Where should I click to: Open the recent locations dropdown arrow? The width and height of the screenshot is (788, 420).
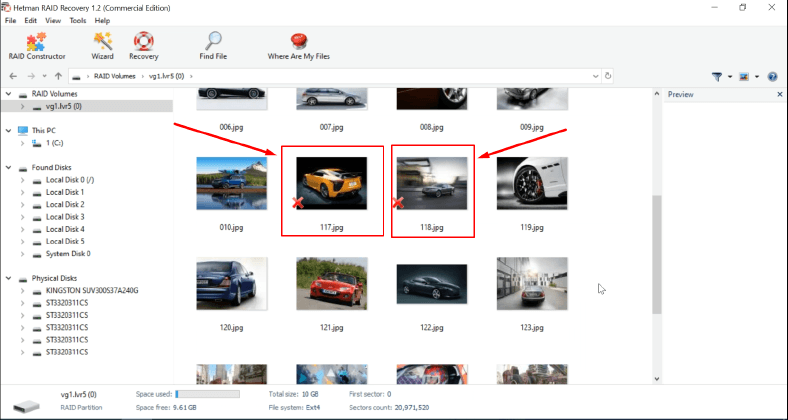44,76
